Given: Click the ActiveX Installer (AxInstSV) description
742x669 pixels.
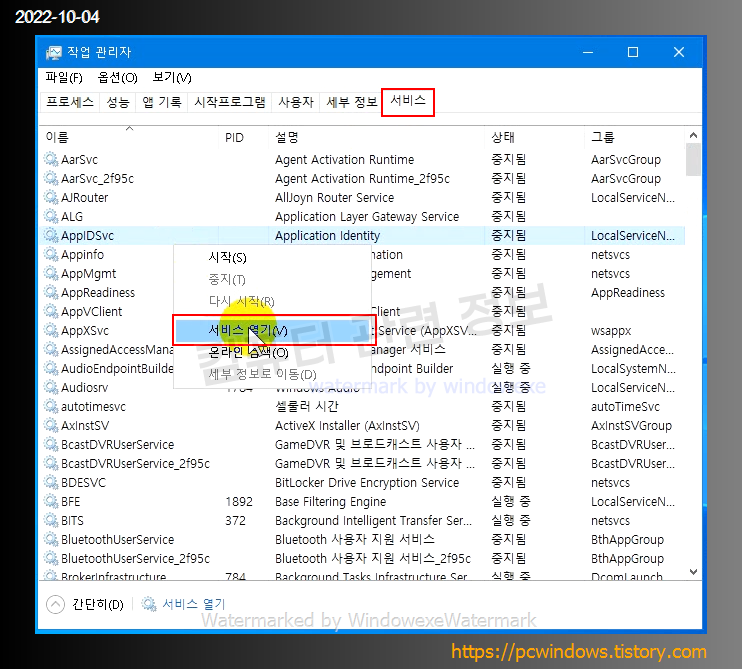Looking at the screenshot, I should [x=347, y=425].
